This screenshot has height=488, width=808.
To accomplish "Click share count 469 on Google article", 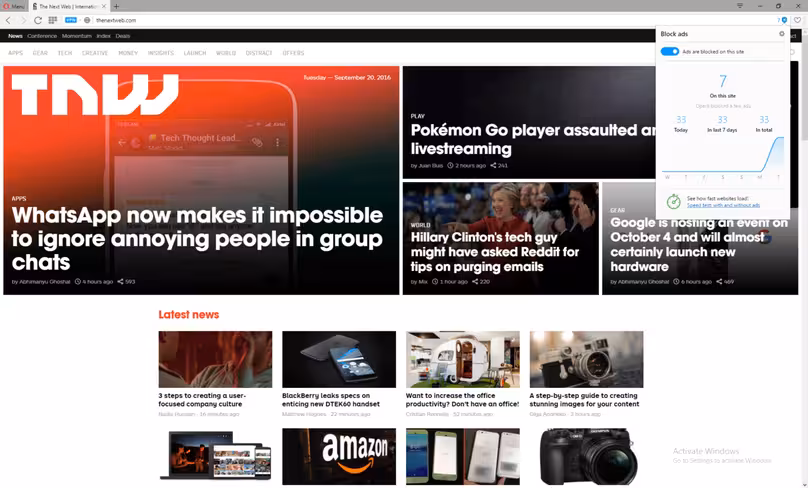I will (725, 281).
